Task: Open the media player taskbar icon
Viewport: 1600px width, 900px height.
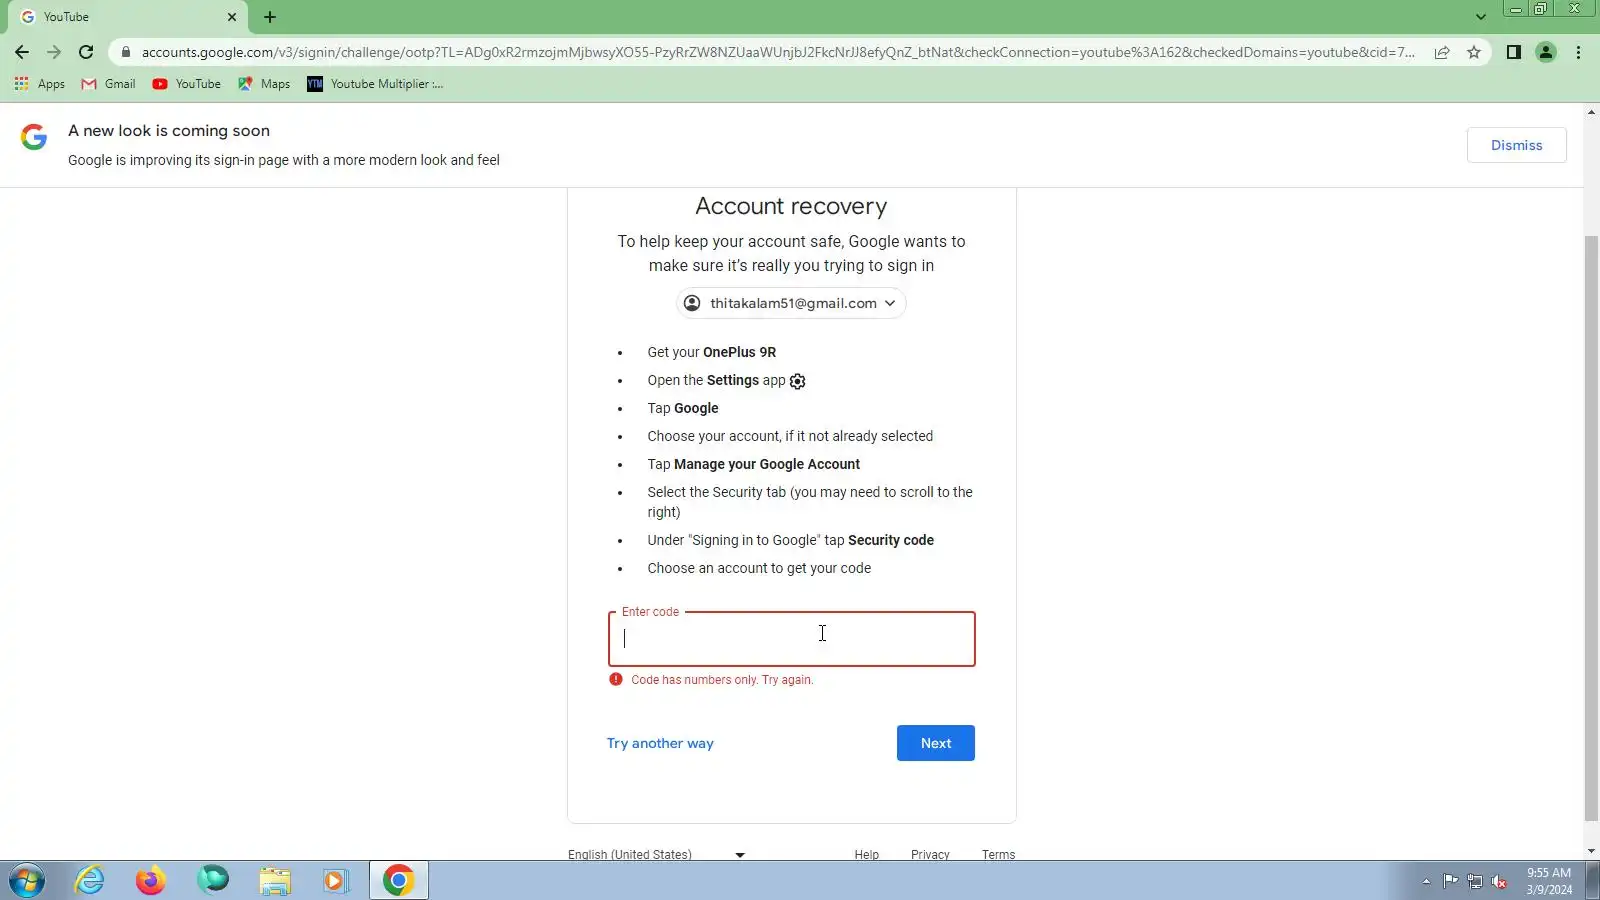Action: coord(335,880)
